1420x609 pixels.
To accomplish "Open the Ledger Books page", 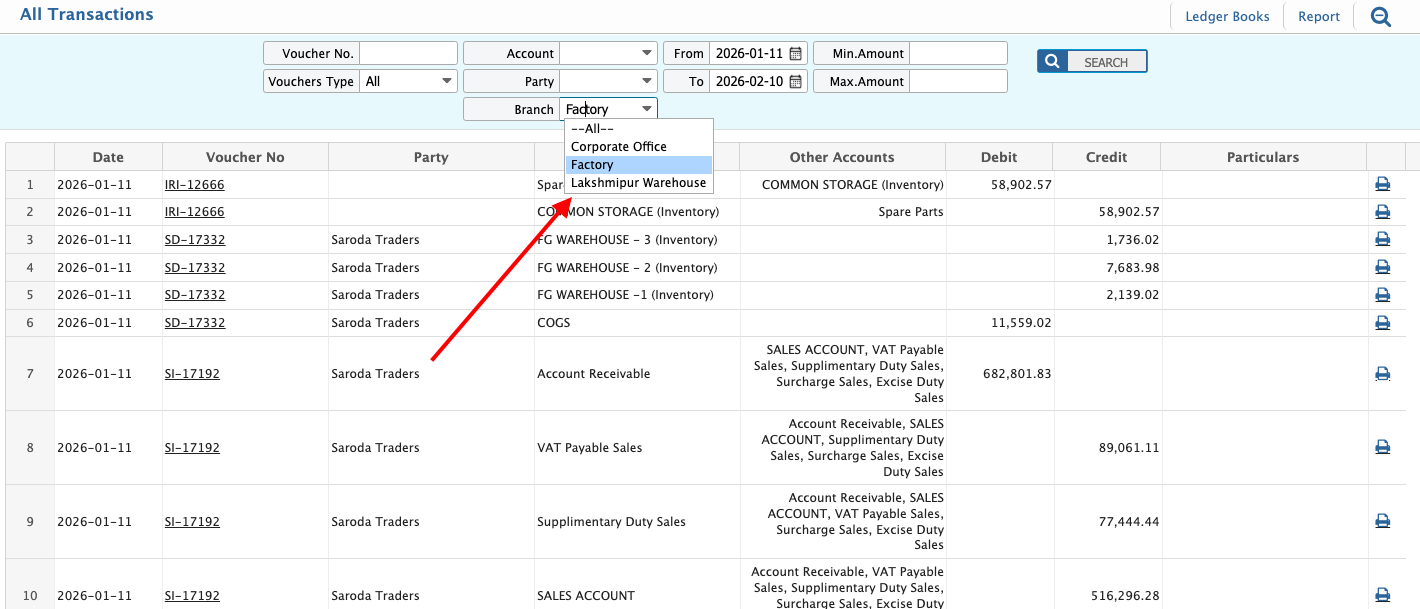I will (x=1227, y=16).
